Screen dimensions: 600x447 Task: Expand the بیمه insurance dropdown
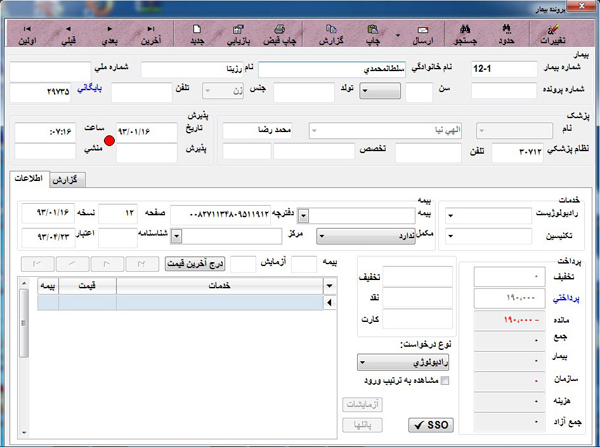coord(303,216)
